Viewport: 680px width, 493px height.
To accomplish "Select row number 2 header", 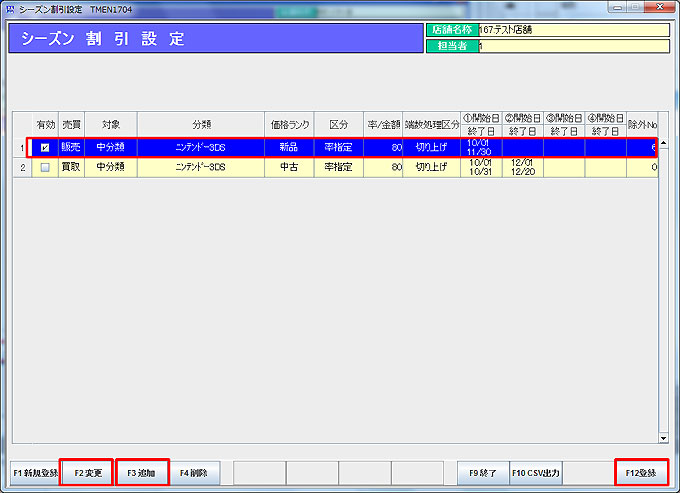I will click(x=22, y=167).
